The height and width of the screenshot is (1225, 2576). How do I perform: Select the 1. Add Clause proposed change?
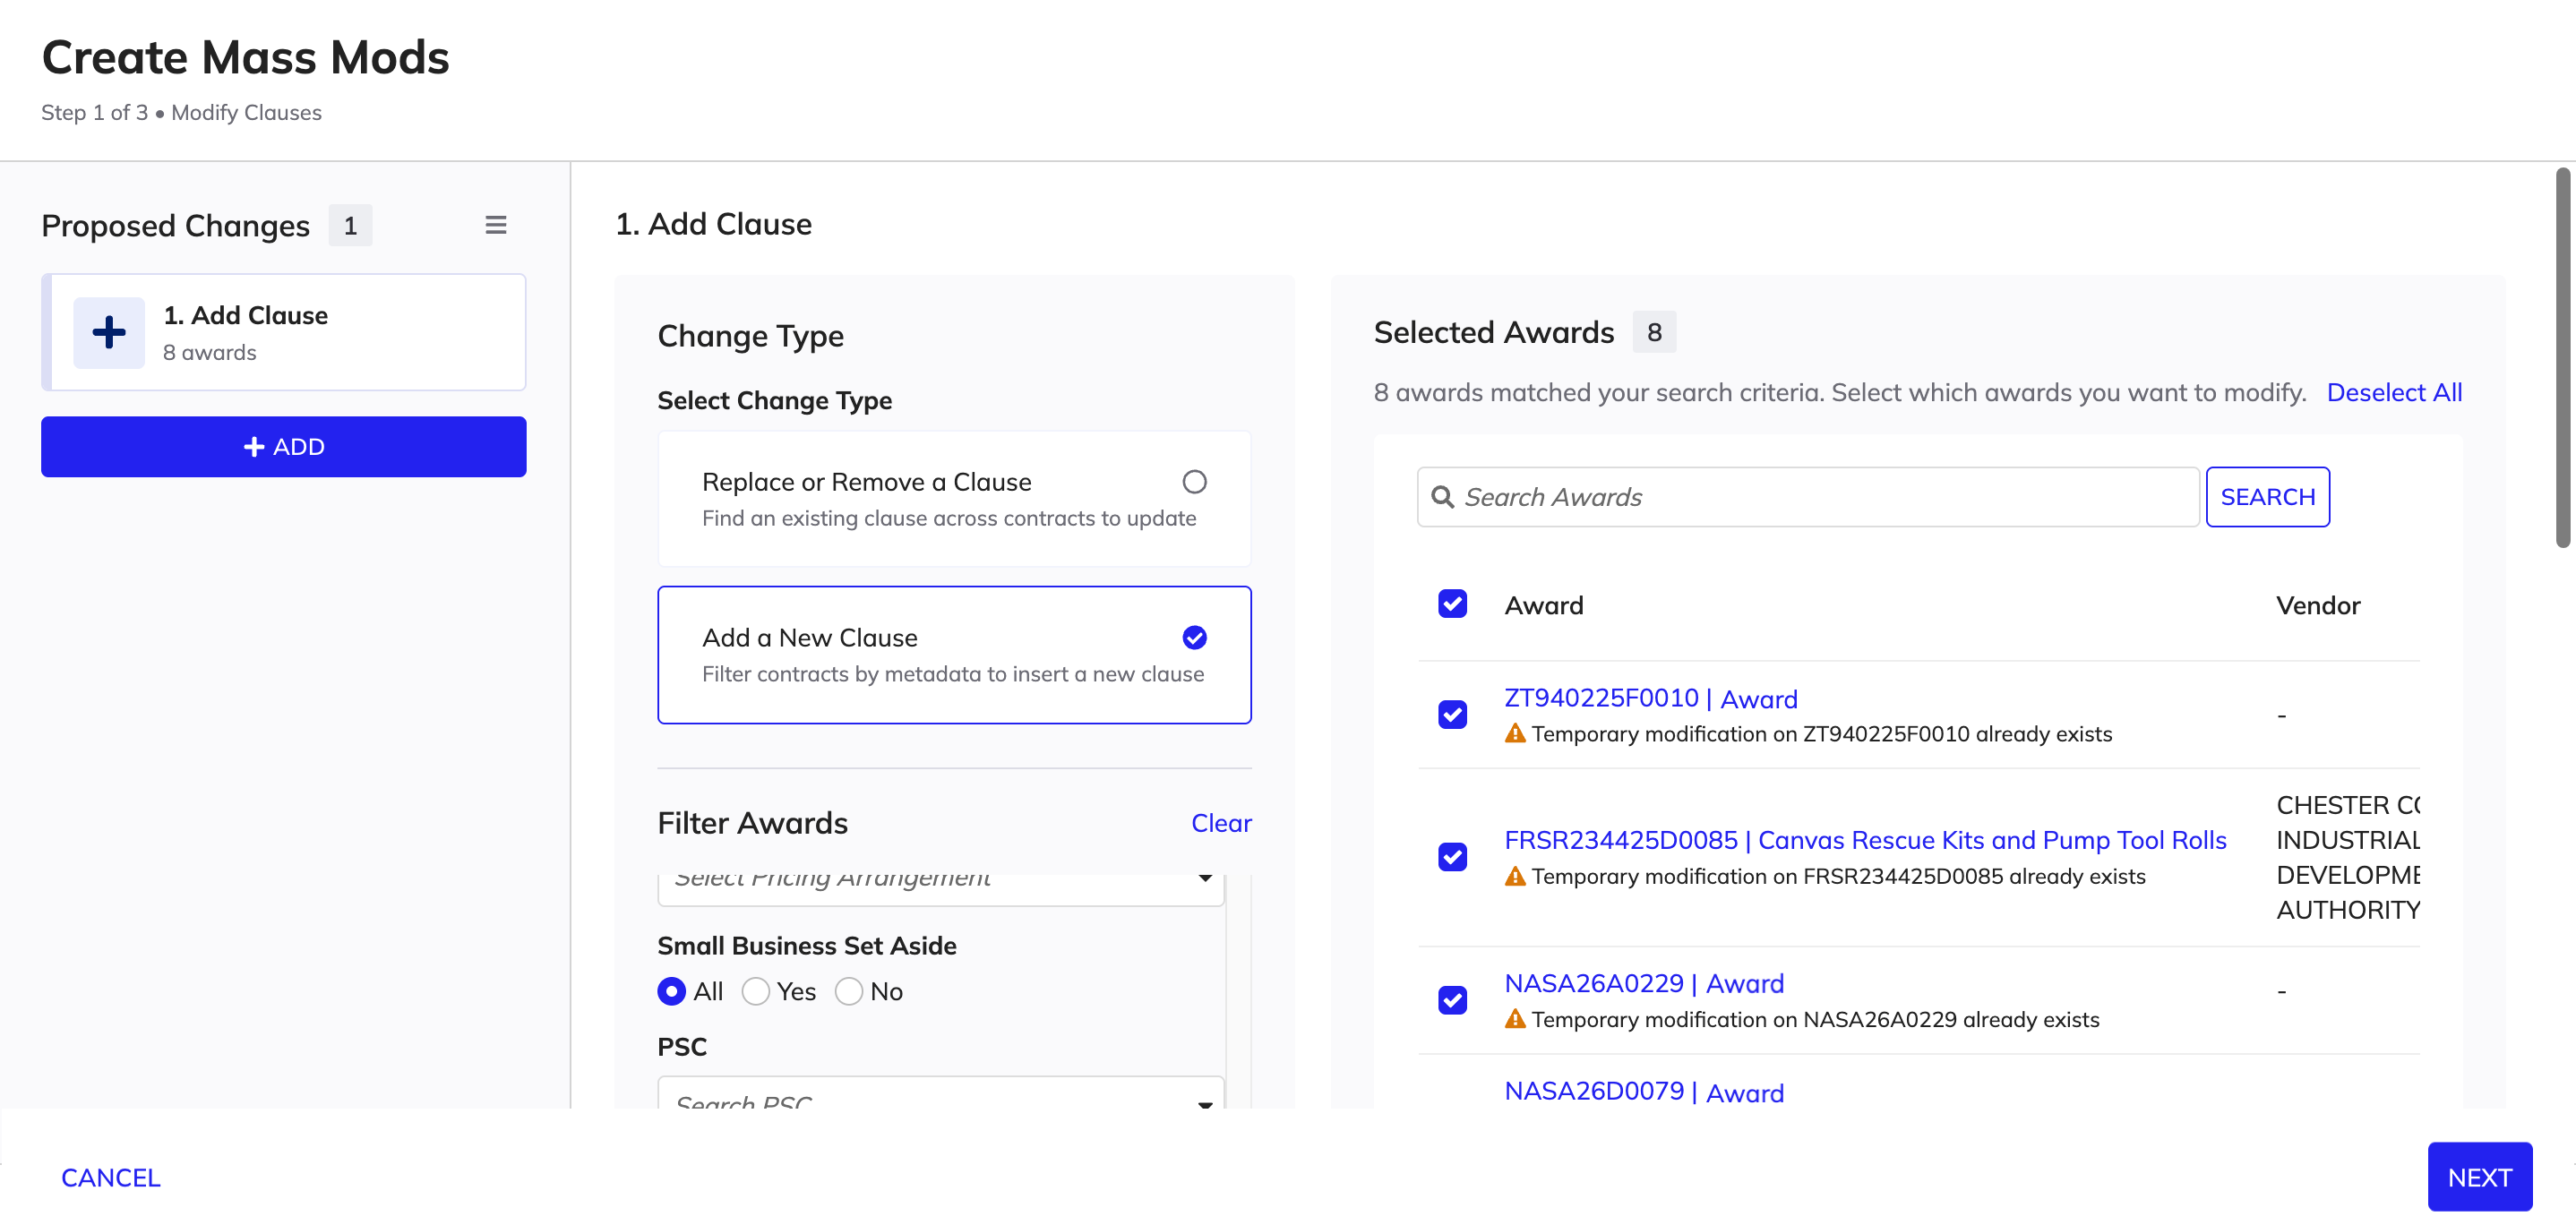[284, 332]
